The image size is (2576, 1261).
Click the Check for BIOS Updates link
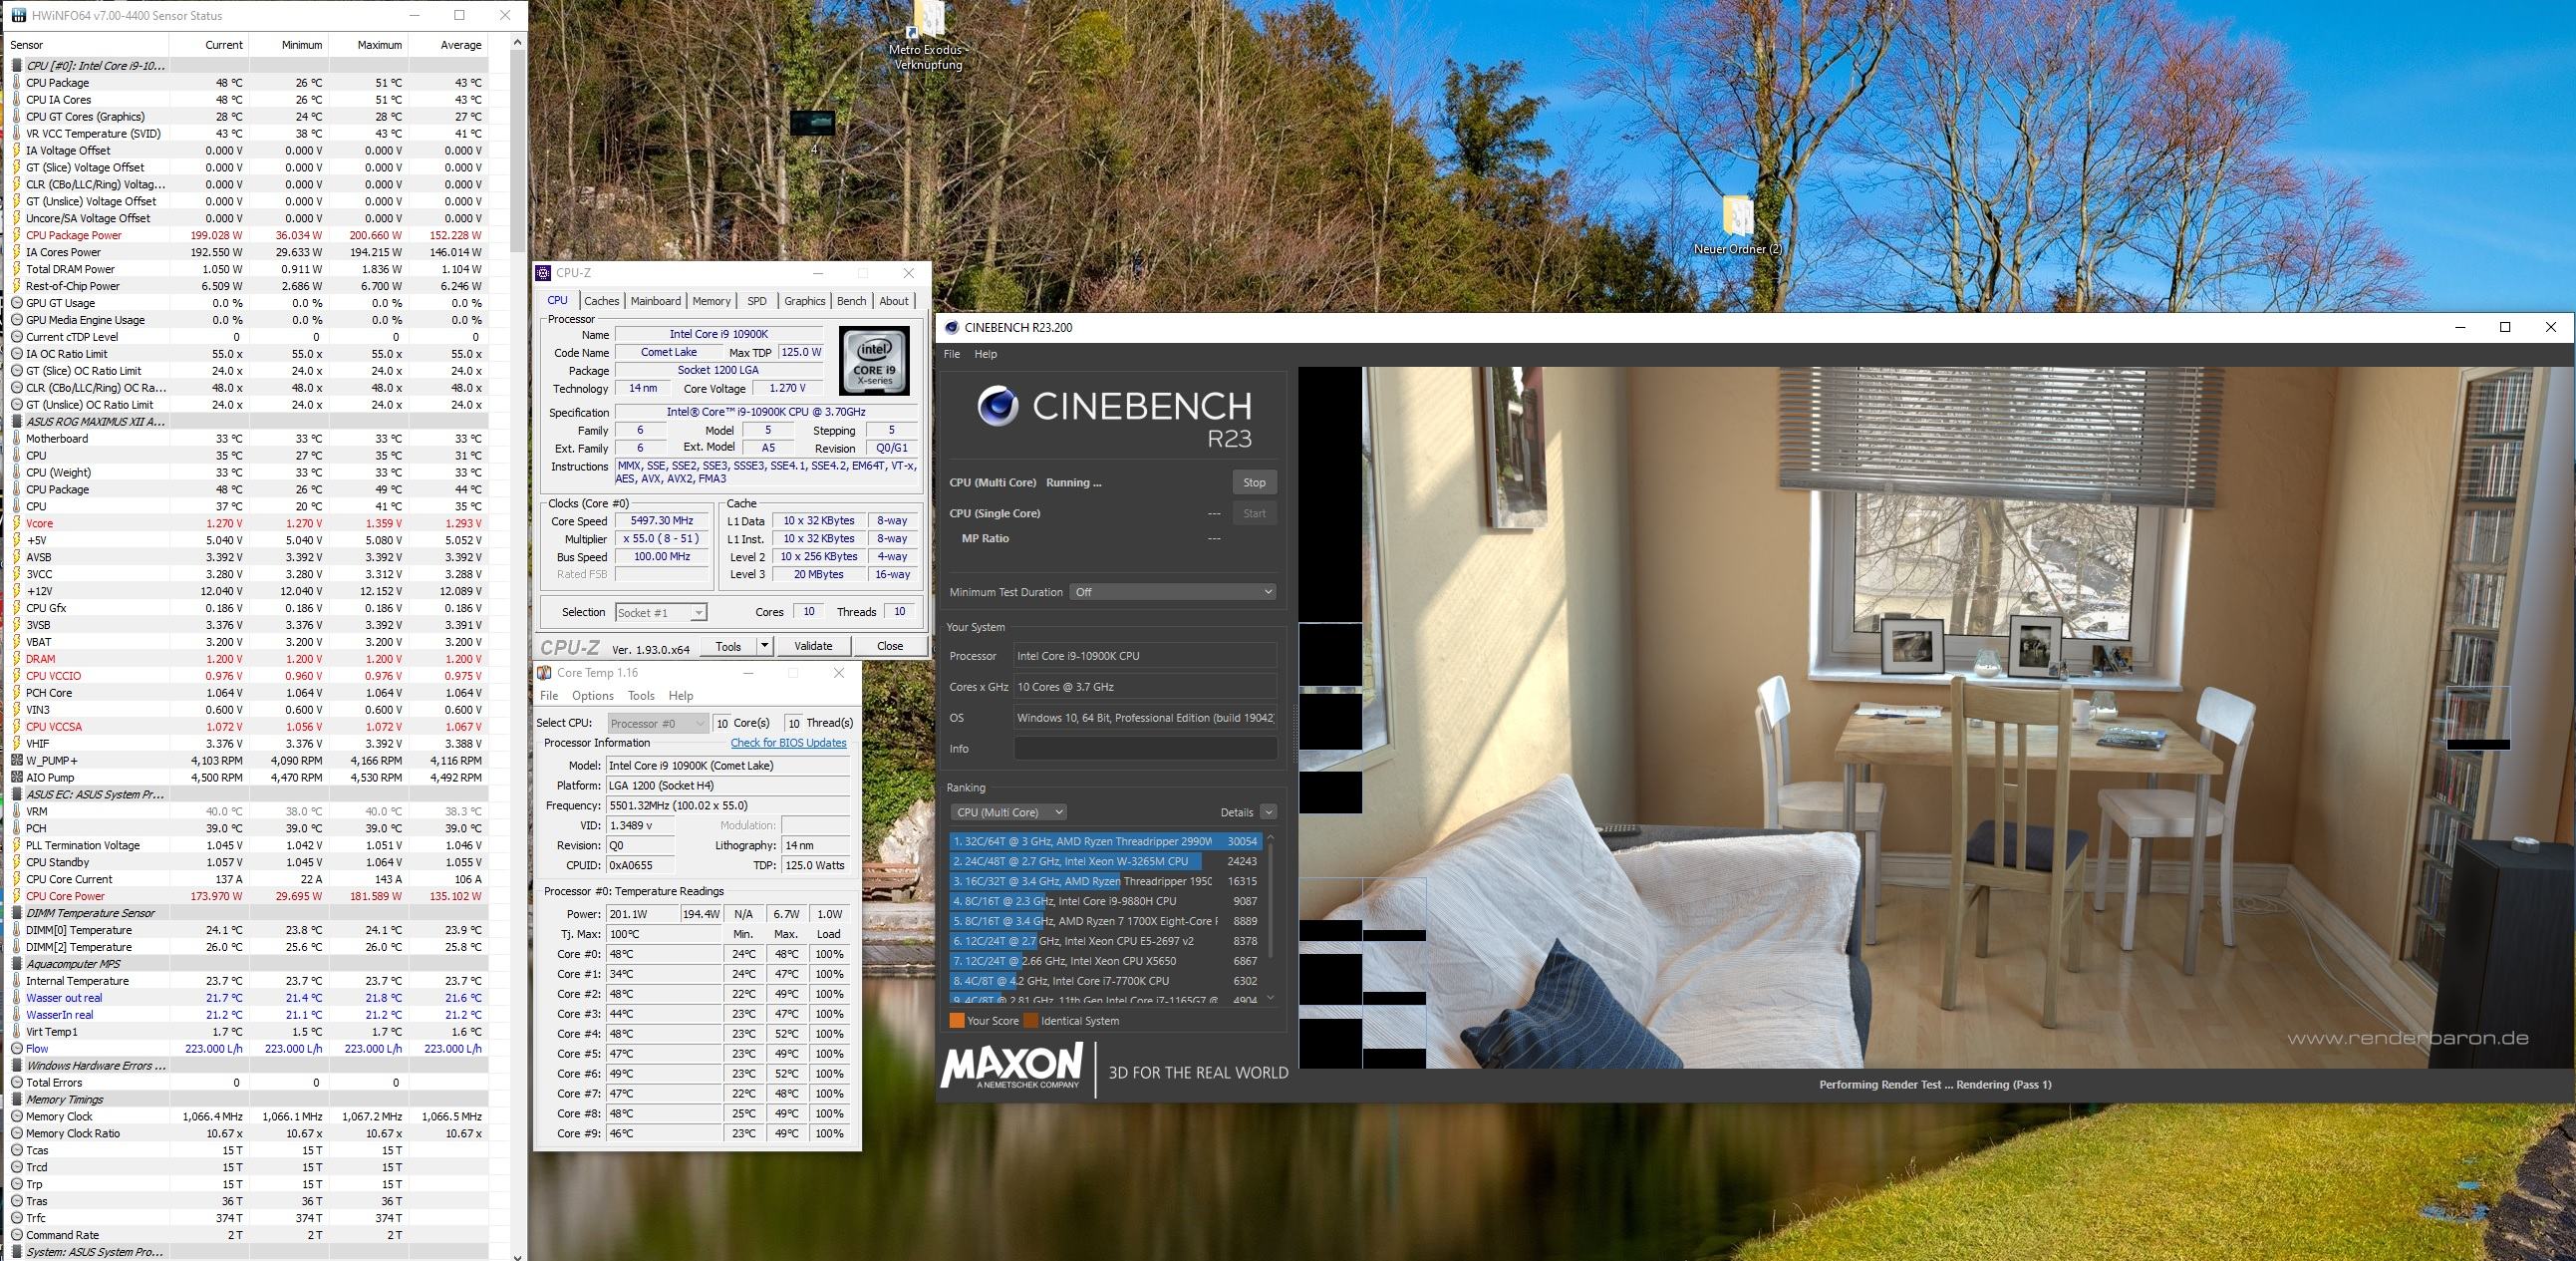pyautogui.click(x=788, y=743)
